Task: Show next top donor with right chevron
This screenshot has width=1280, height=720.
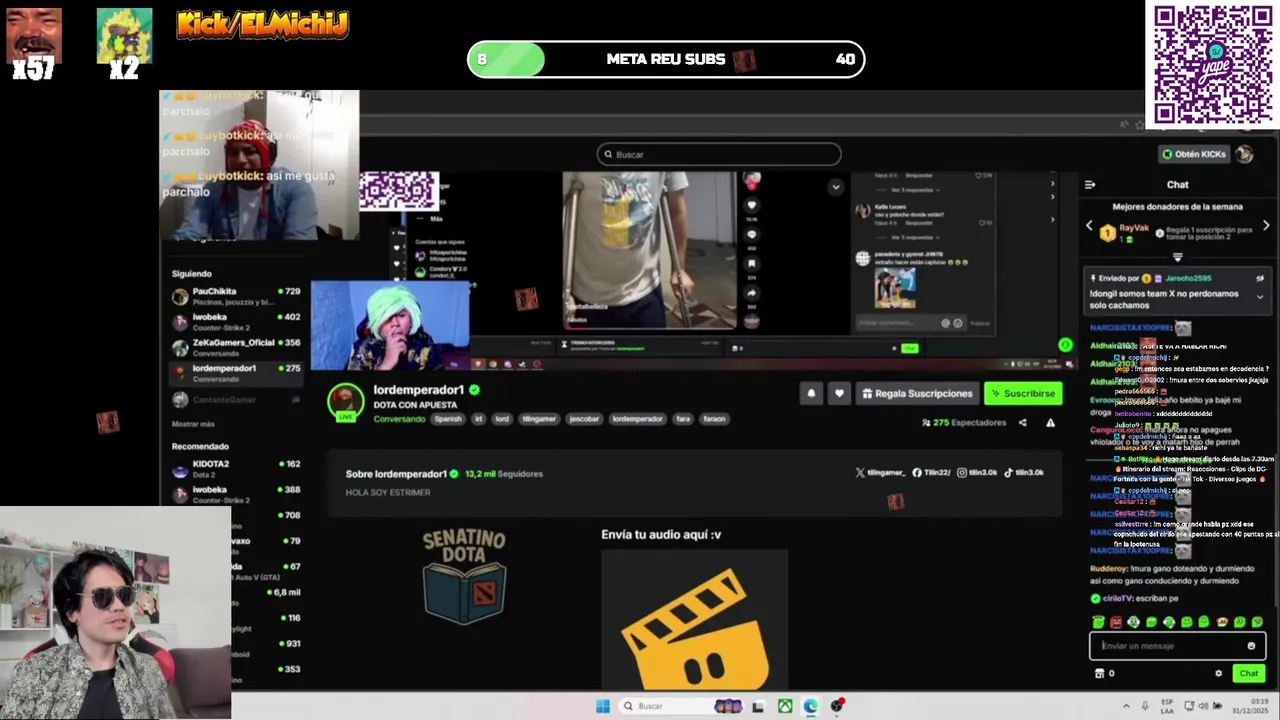Action: pyautogui.click(x=1266, y=226)
